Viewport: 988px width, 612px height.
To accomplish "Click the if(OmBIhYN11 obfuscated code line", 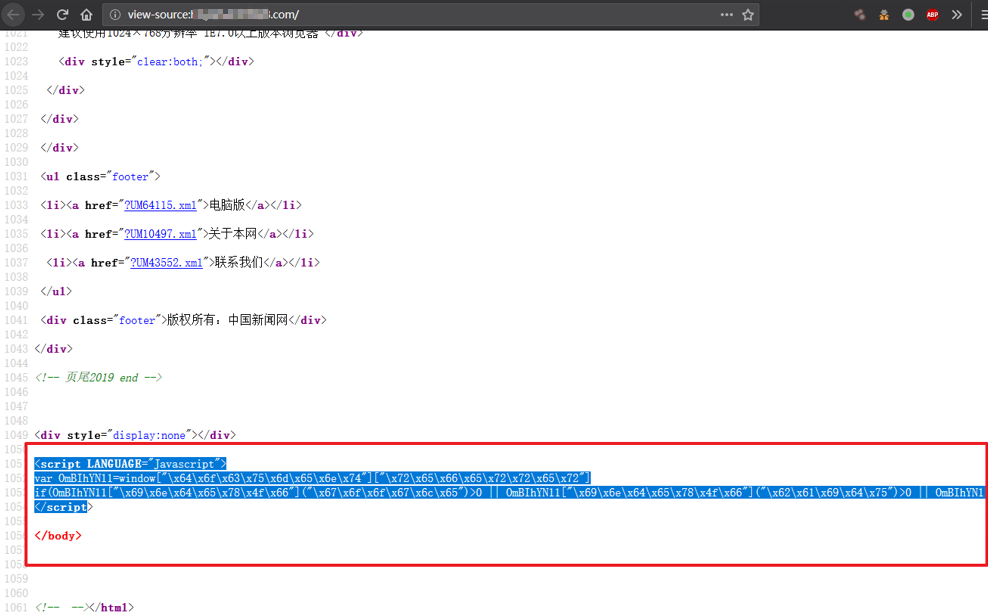I will tap(509, 493).
